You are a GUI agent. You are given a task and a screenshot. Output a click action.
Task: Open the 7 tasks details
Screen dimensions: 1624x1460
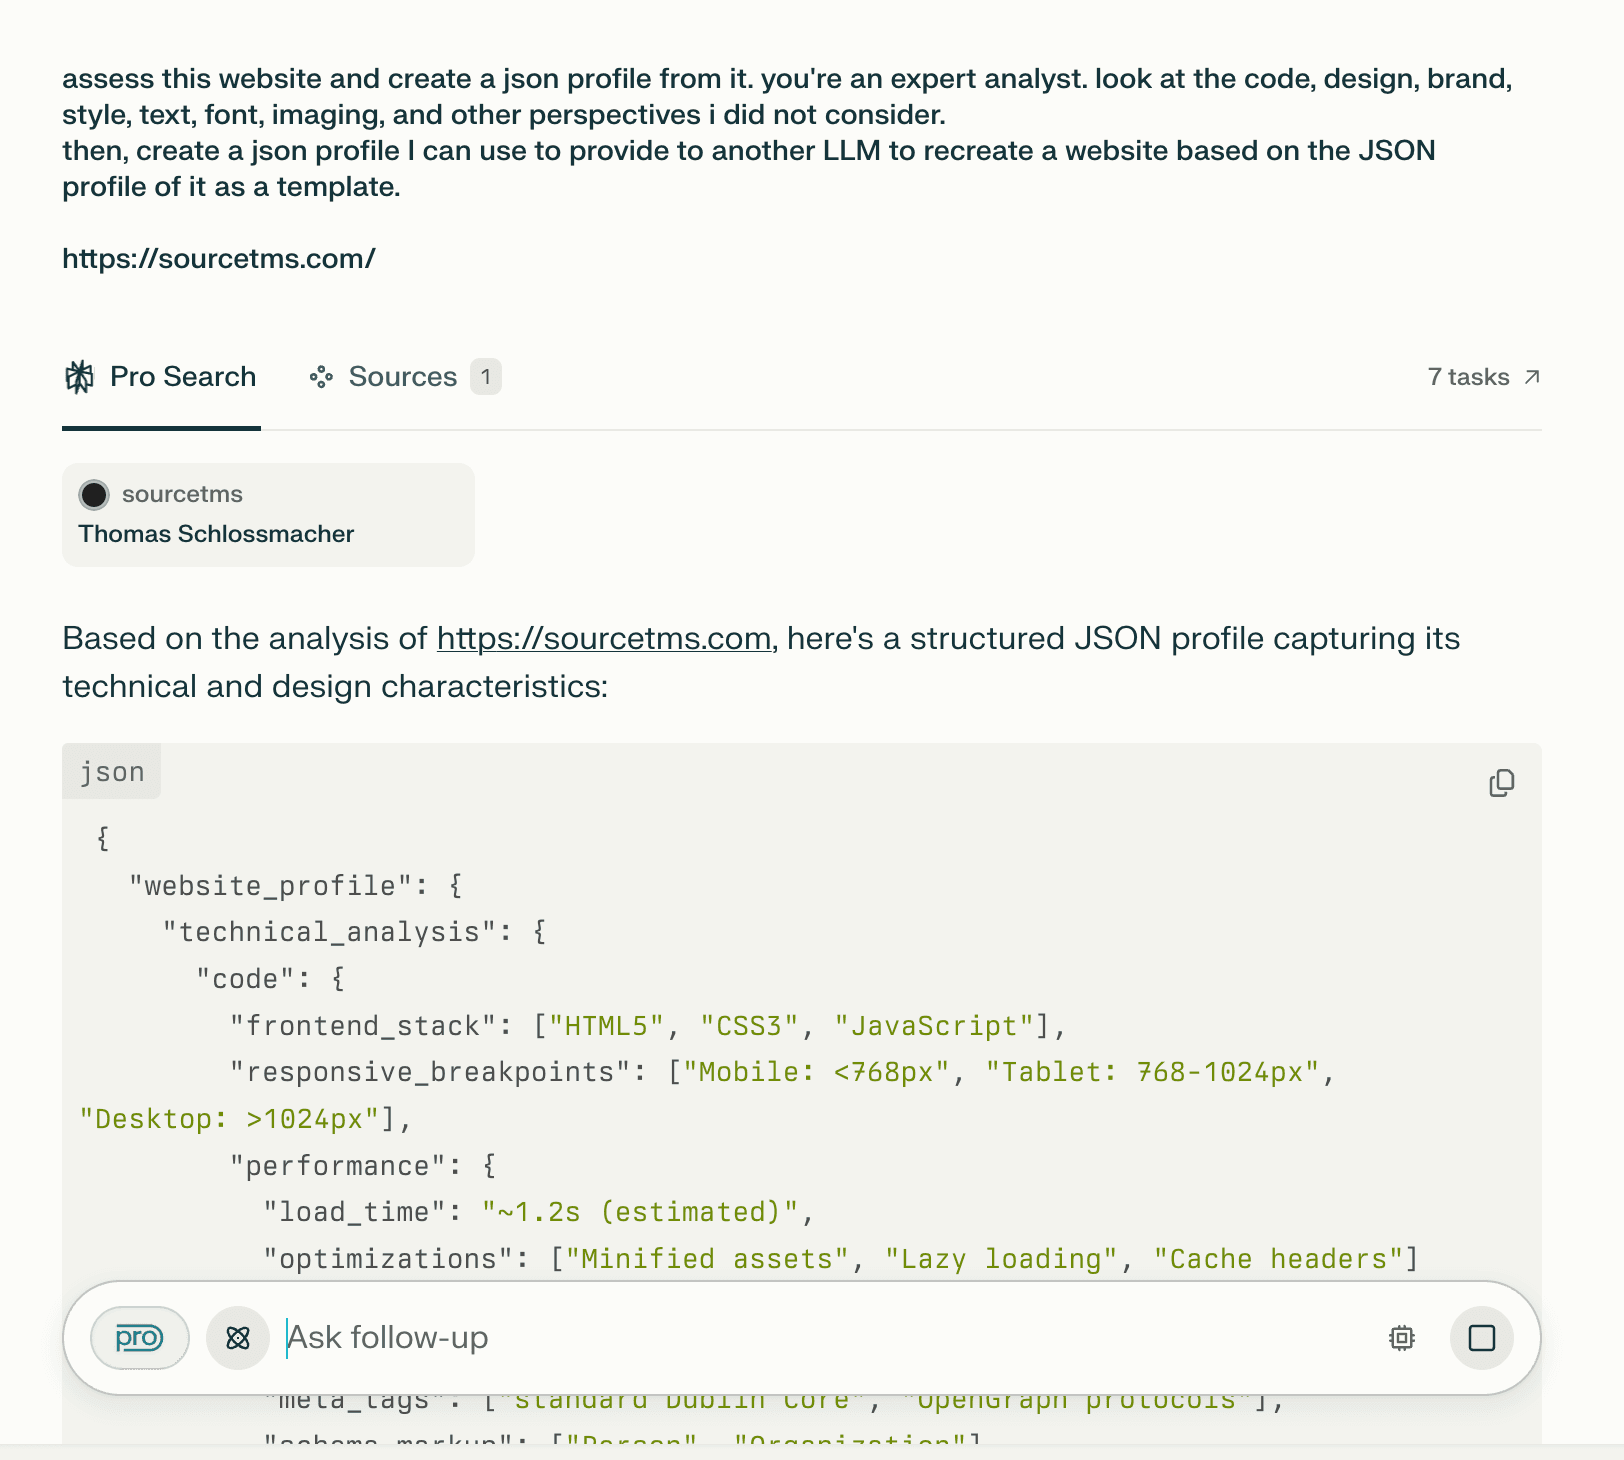pyautogui.click(x=1469, y=377)
